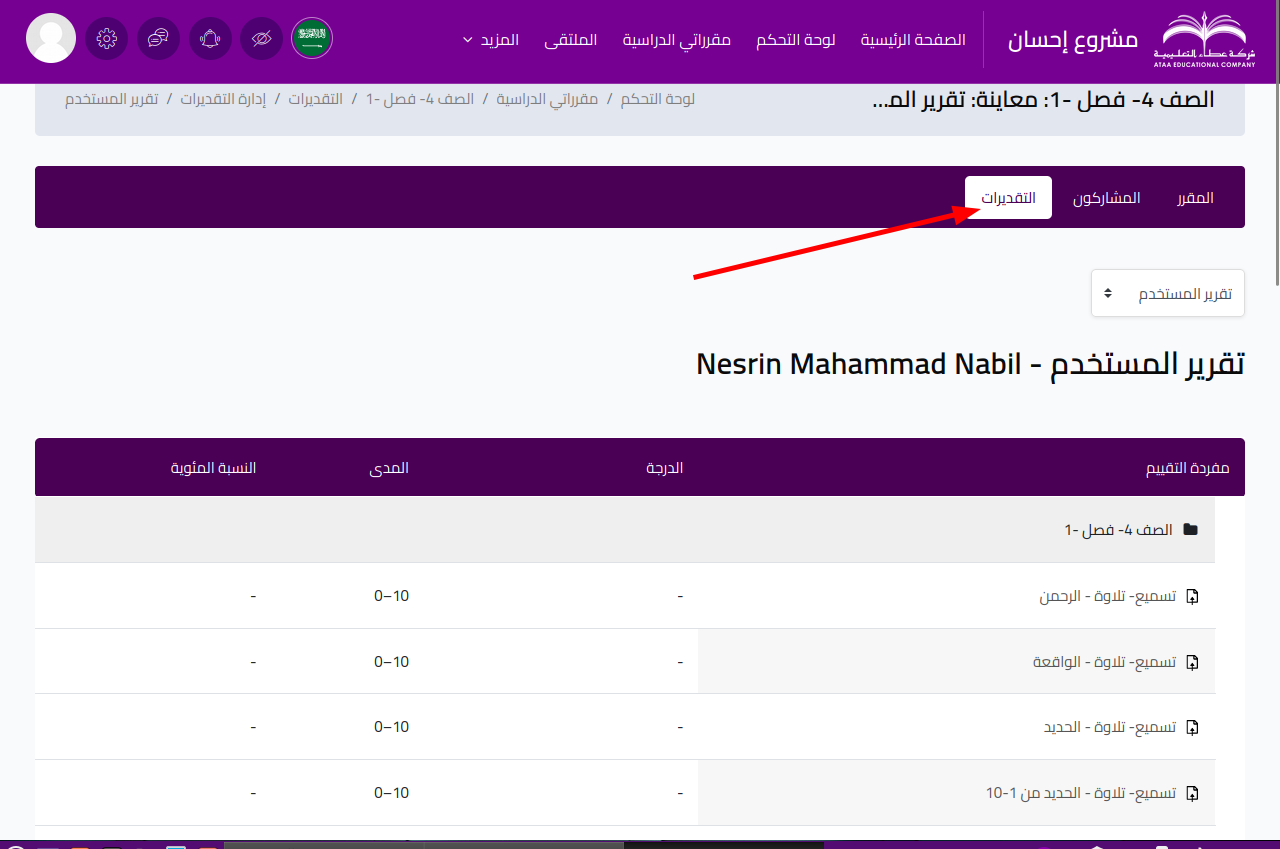Click the إدارة التقديرات breadcrumb link

coord(223,99)
